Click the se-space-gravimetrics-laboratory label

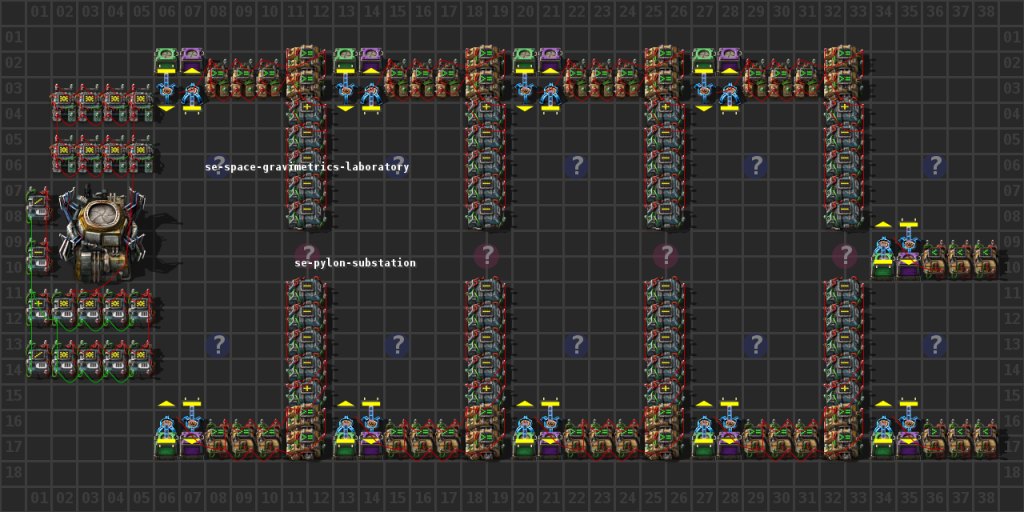tap(307, 167)
